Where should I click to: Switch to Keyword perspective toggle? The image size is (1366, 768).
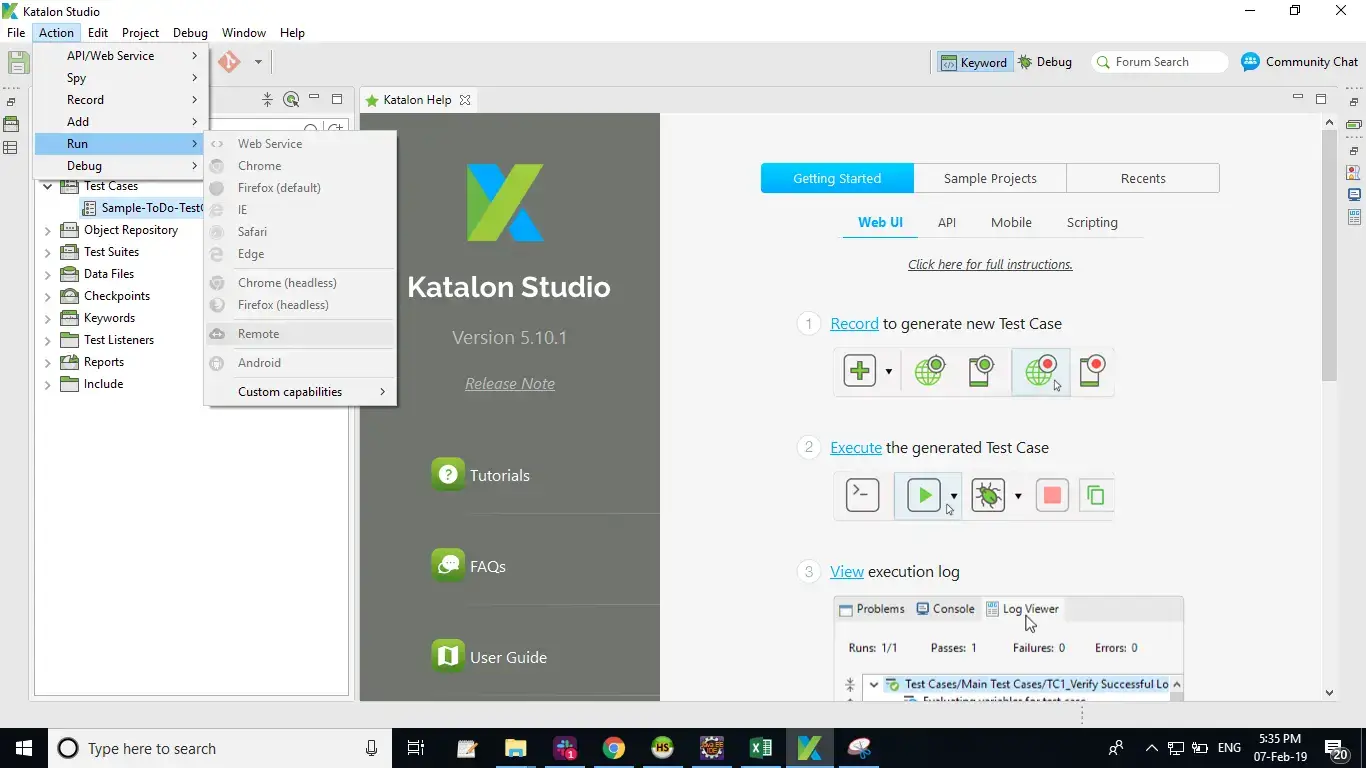coord(974,62)
